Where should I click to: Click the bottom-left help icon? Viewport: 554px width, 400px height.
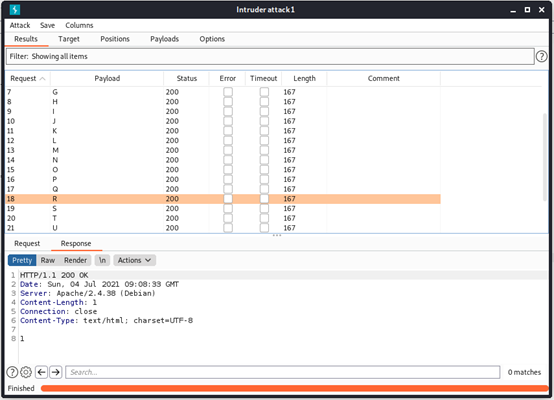click(x=12, y=372)
